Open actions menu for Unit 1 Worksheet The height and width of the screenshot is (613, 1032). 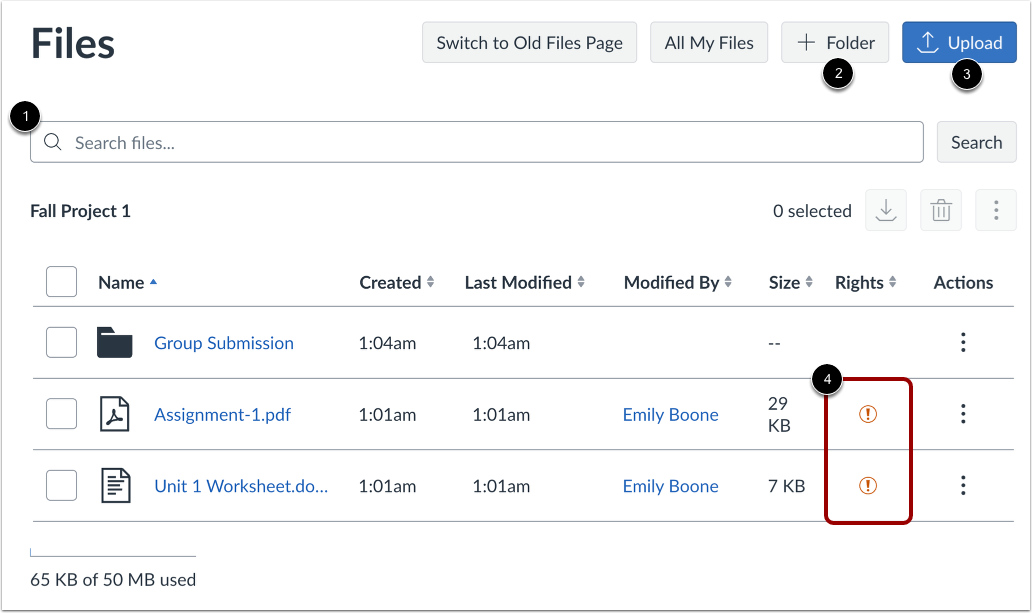(963, 485)
